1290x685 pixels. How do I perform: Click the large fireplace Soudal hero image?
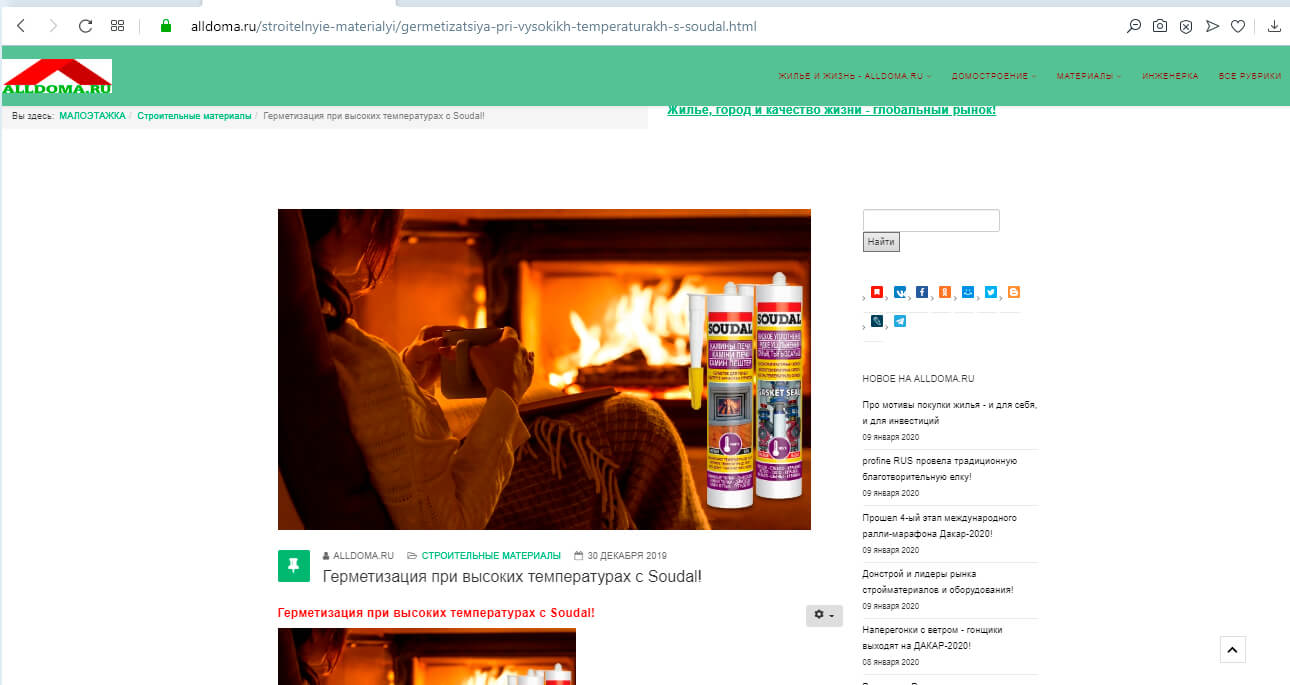(x=544, y=369)
